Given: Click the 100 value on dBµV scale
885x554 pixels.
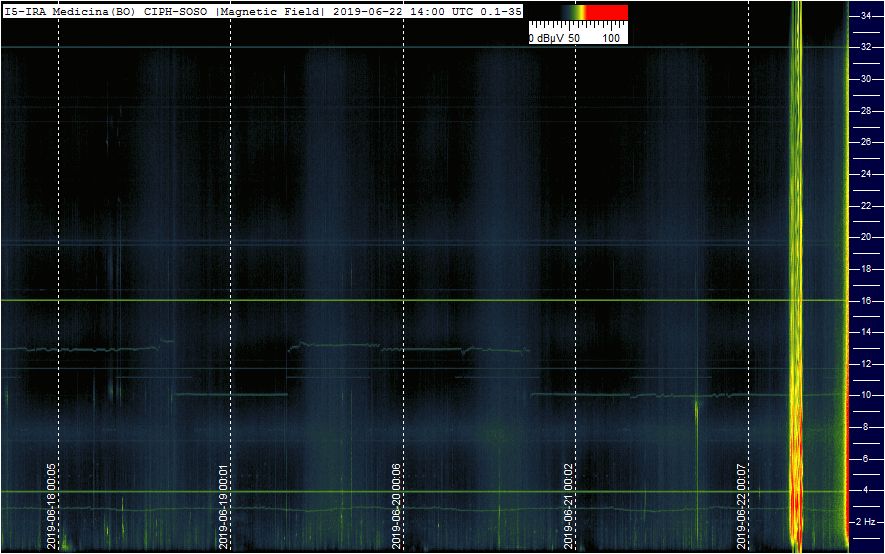Looking at the screenshot, I should [x=611, y=38].
